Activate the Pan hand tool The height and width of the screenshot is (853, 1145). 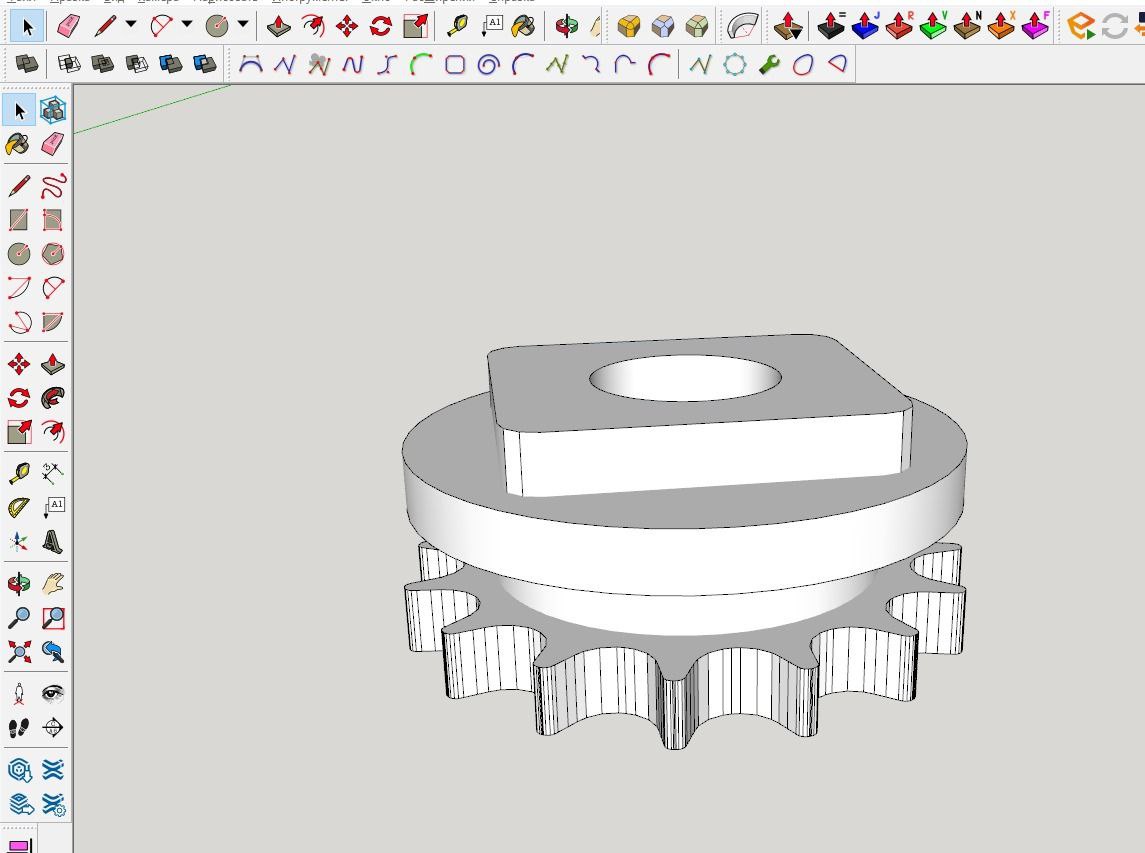coord(53,584)
